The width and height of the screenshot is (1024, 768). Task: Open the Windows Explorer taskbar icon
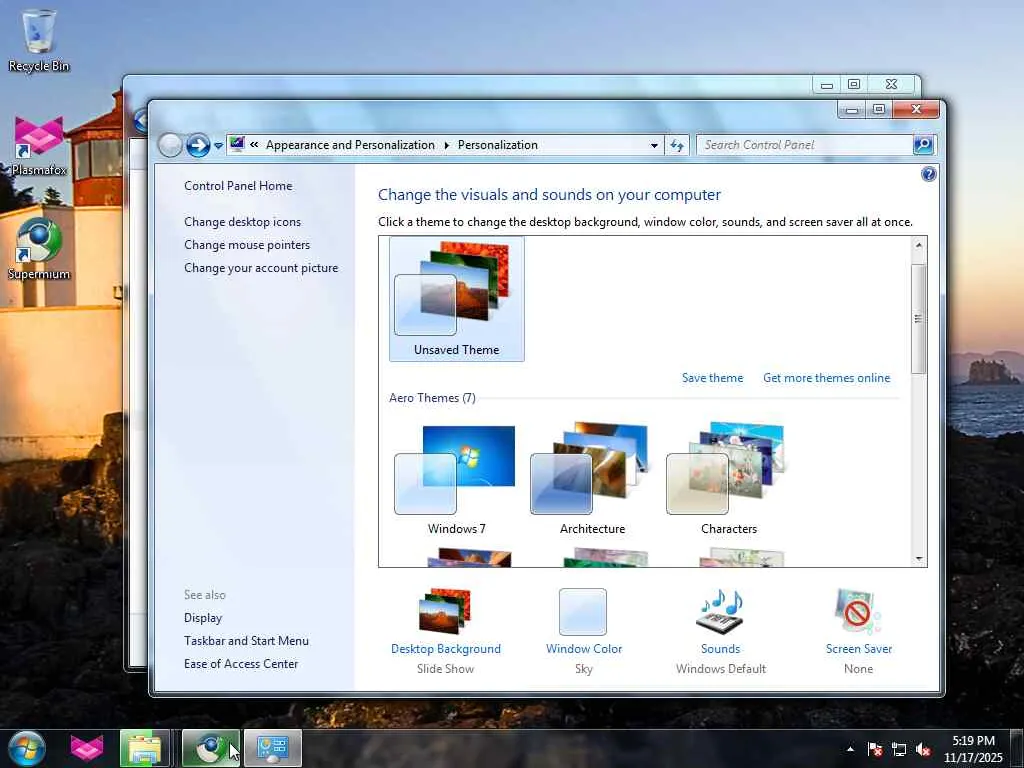pos(145,748)
